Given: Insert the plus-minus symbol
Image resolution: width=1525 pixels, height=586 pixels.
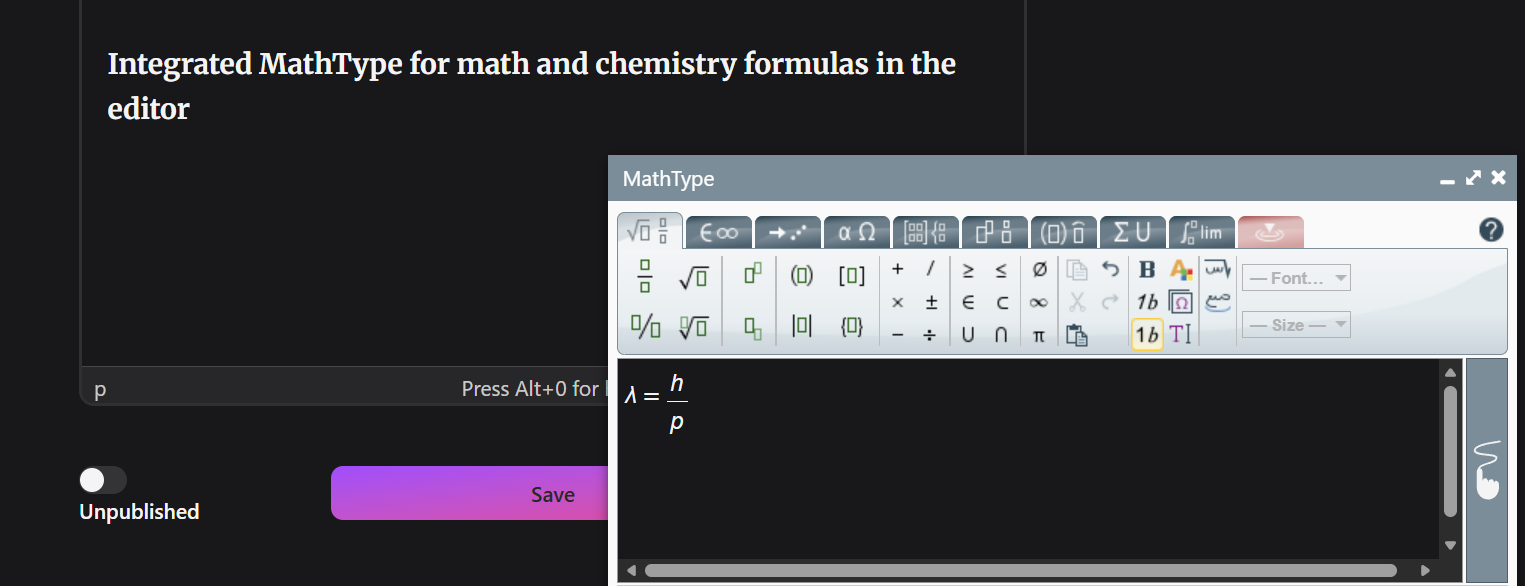Looking at the screenshot, I should 930,302.
